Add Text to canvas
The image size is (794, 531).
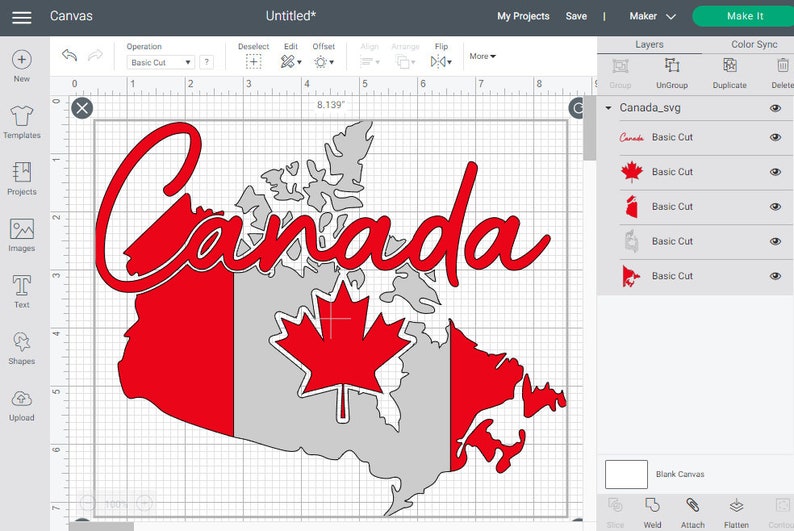pos(22,292)
